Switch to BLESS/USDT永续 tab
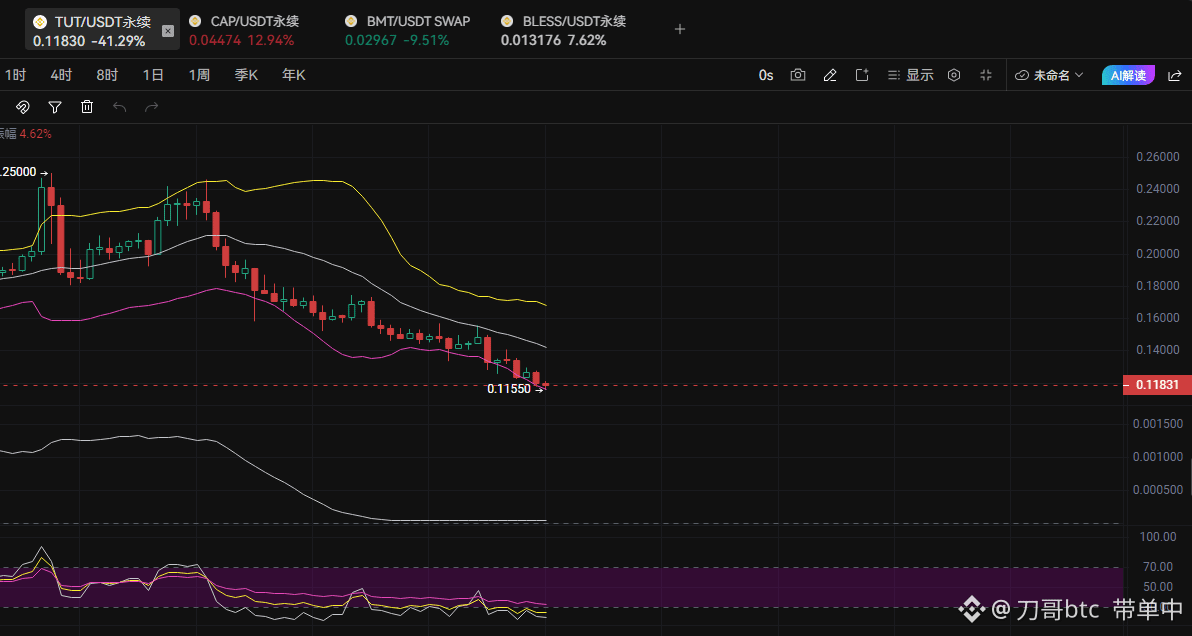 (563, 30)
